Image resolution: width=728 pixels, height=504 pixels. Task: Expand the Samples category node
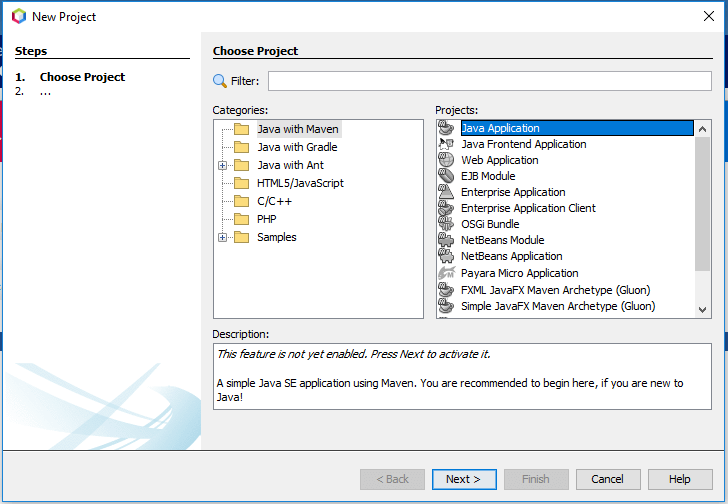tap(222, 237)
